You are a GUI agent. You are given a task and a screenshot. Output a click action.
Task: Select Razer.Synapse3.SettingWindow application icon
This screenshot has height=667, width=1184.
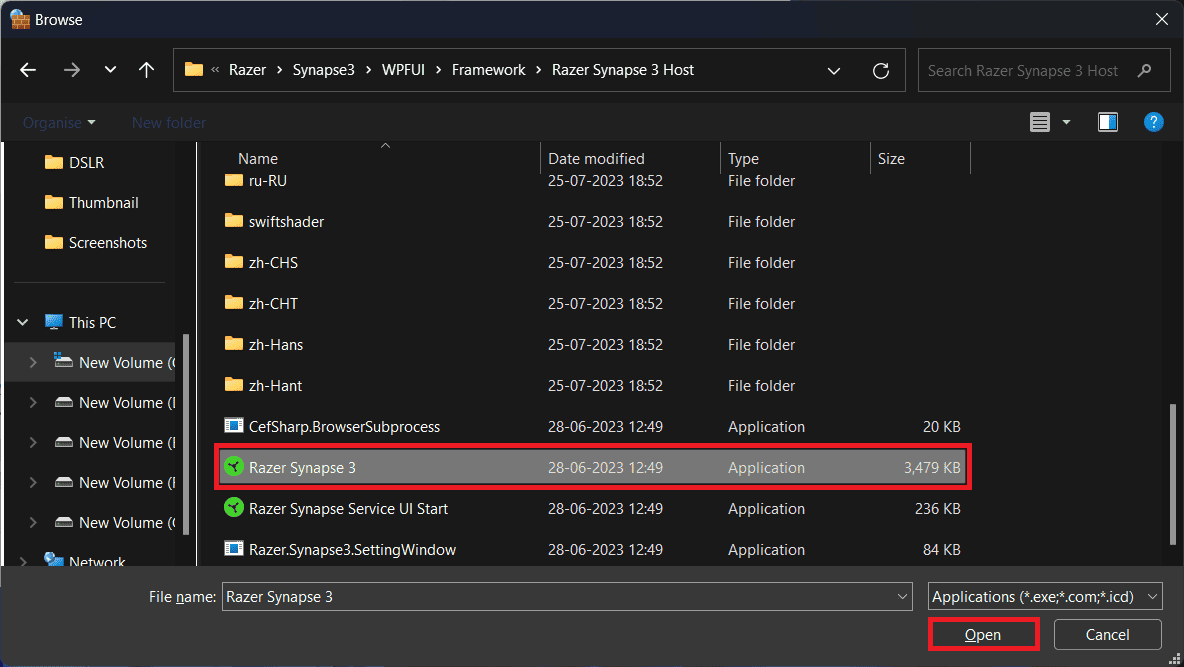click(x=234, y=548)
